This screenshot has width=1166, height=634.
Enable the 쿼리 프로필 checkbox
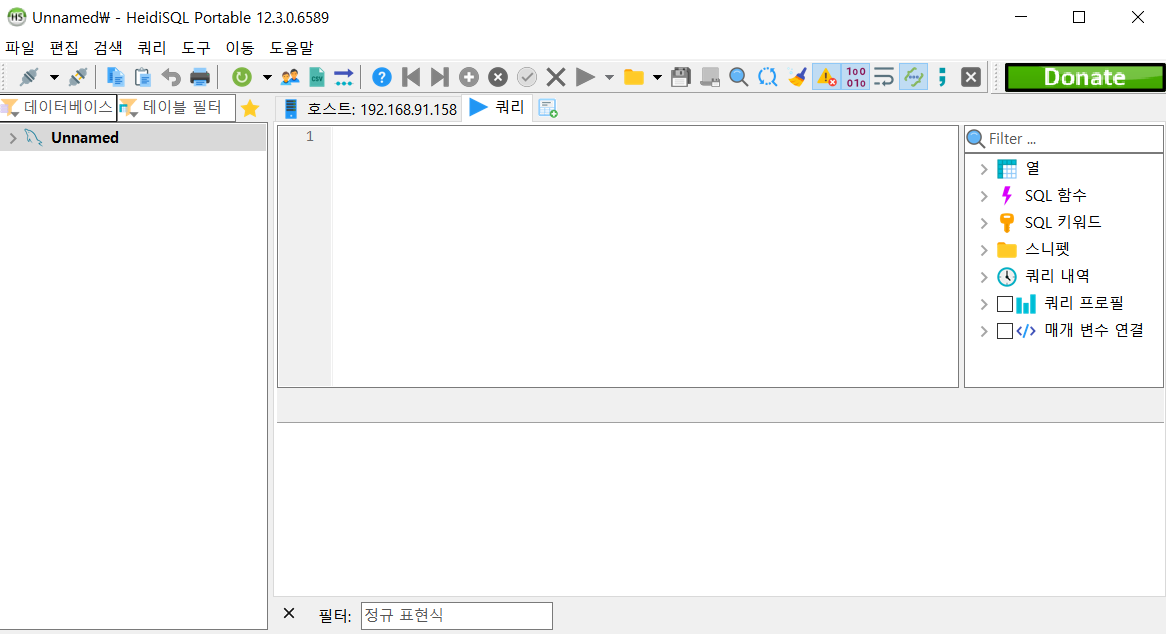[x=1005, y=304]
